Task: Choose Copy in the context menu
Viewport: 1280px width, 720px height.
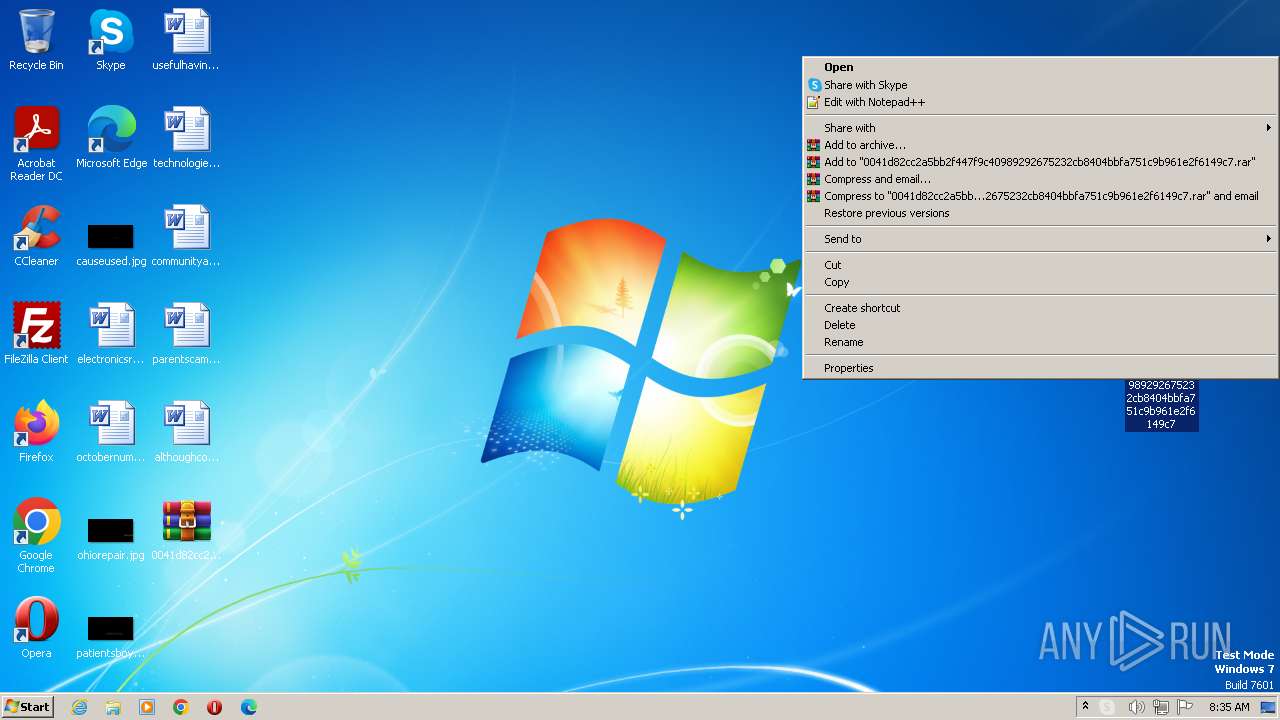Action: [x=1040, y=282]
